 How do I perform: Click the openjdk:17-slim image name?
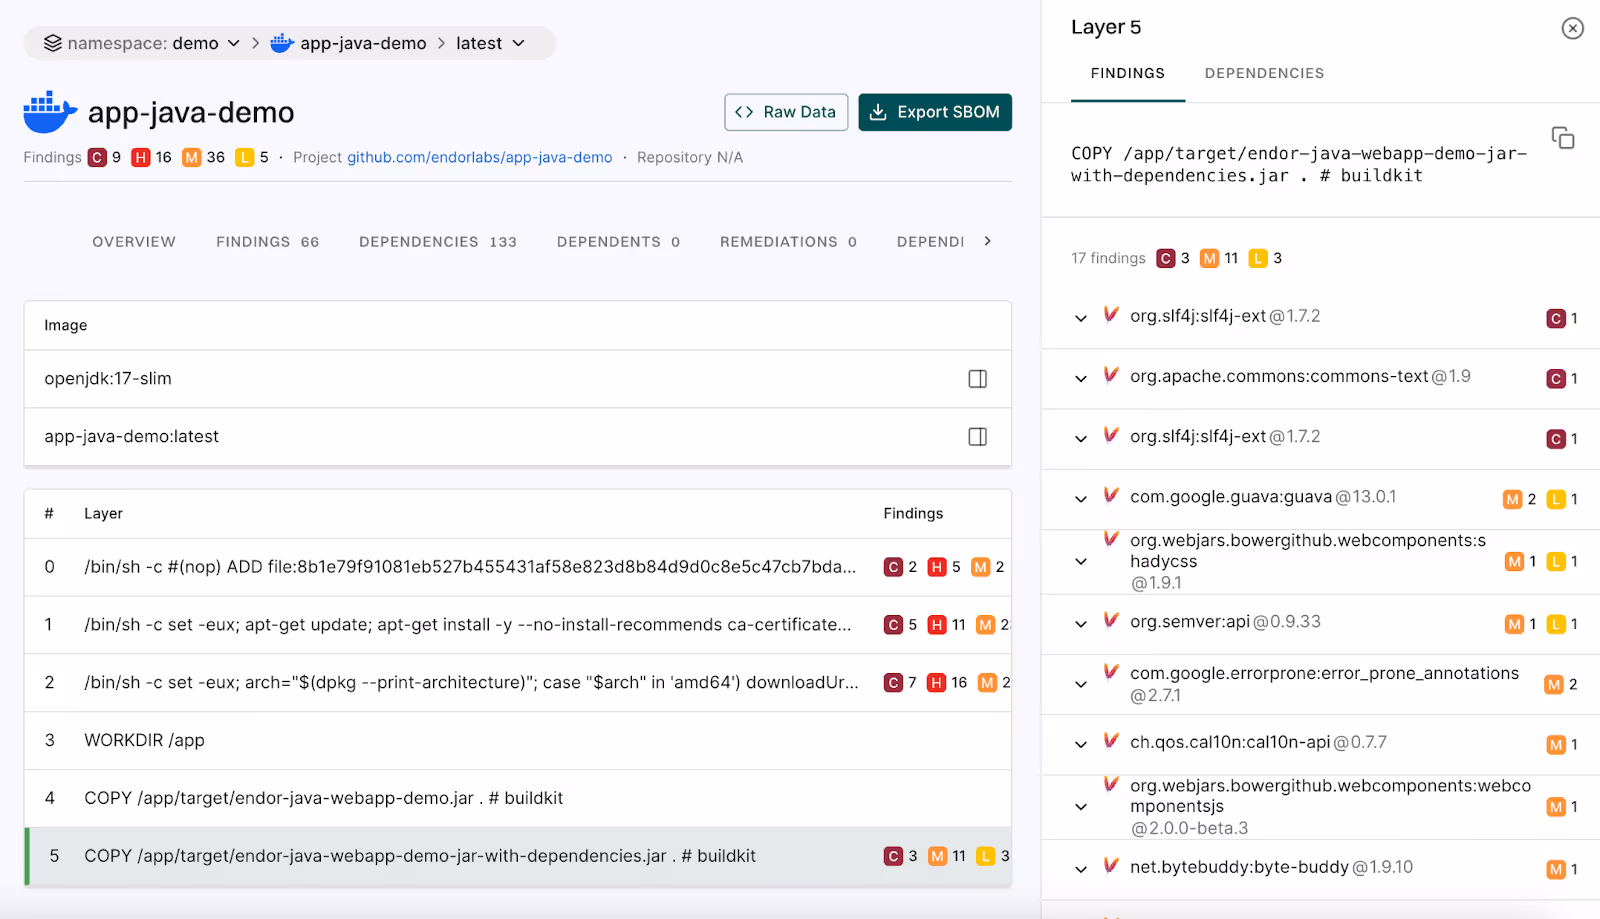pos(108,379)
